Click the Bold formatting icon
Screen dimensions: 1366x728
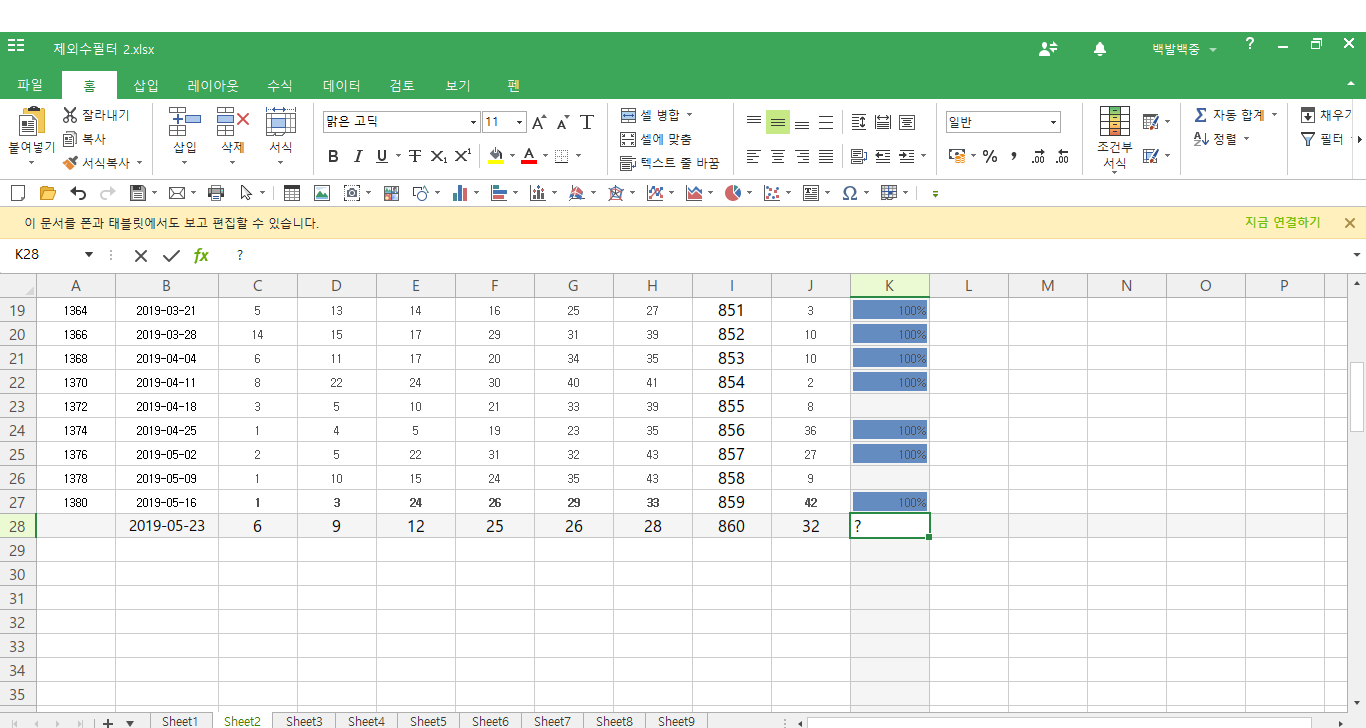(x=333, y=157)
